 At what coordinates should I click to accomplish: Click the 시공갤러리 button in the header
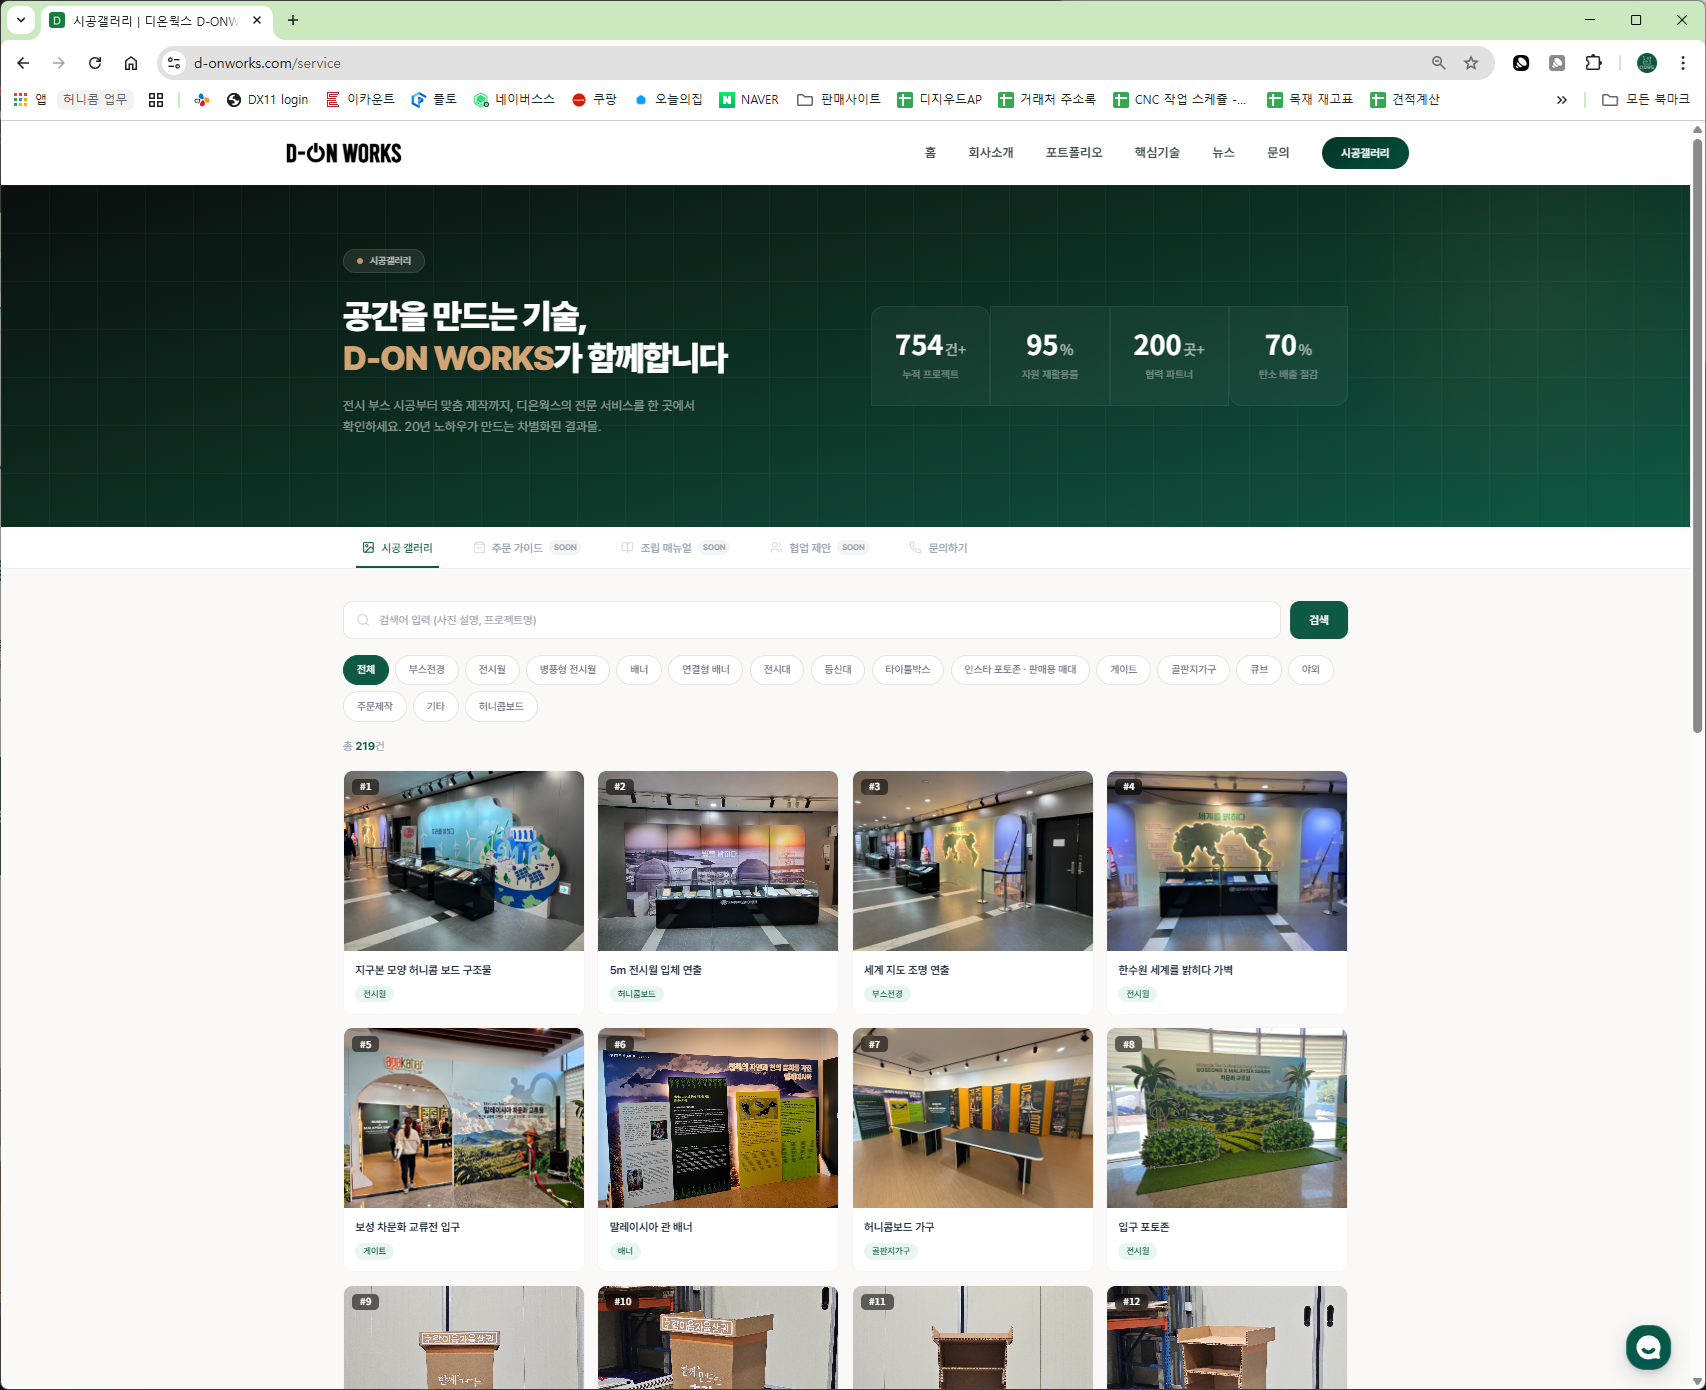click(1365, 153)
